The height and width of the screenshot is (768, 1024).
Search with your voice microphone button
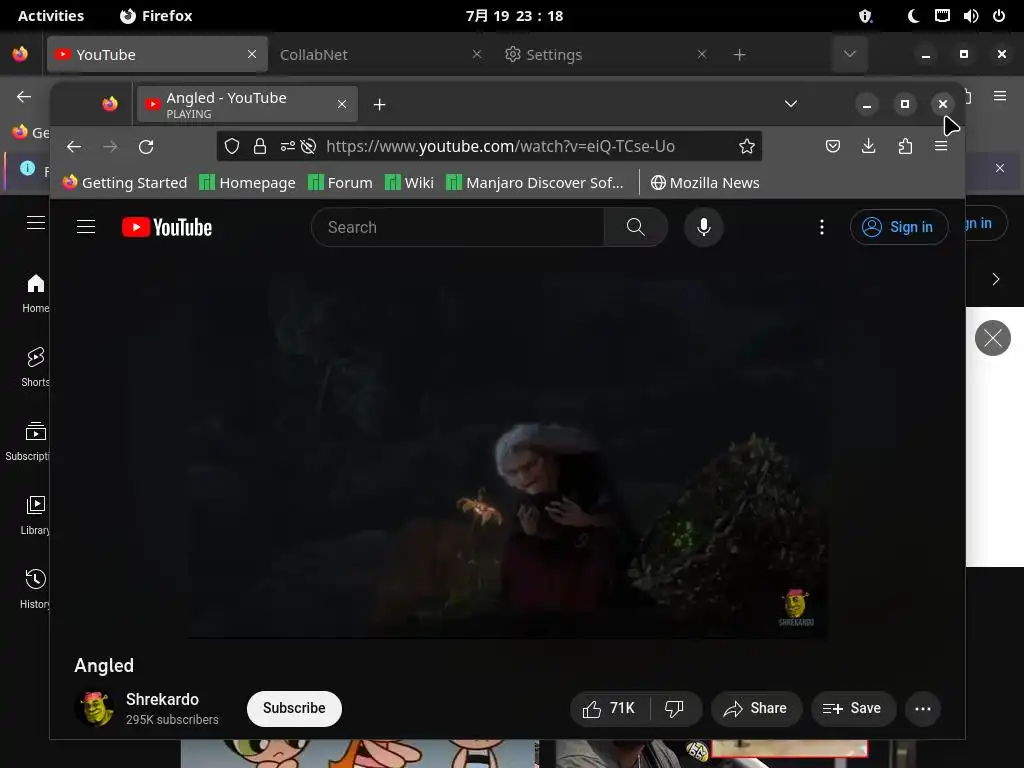click(703, 227)
